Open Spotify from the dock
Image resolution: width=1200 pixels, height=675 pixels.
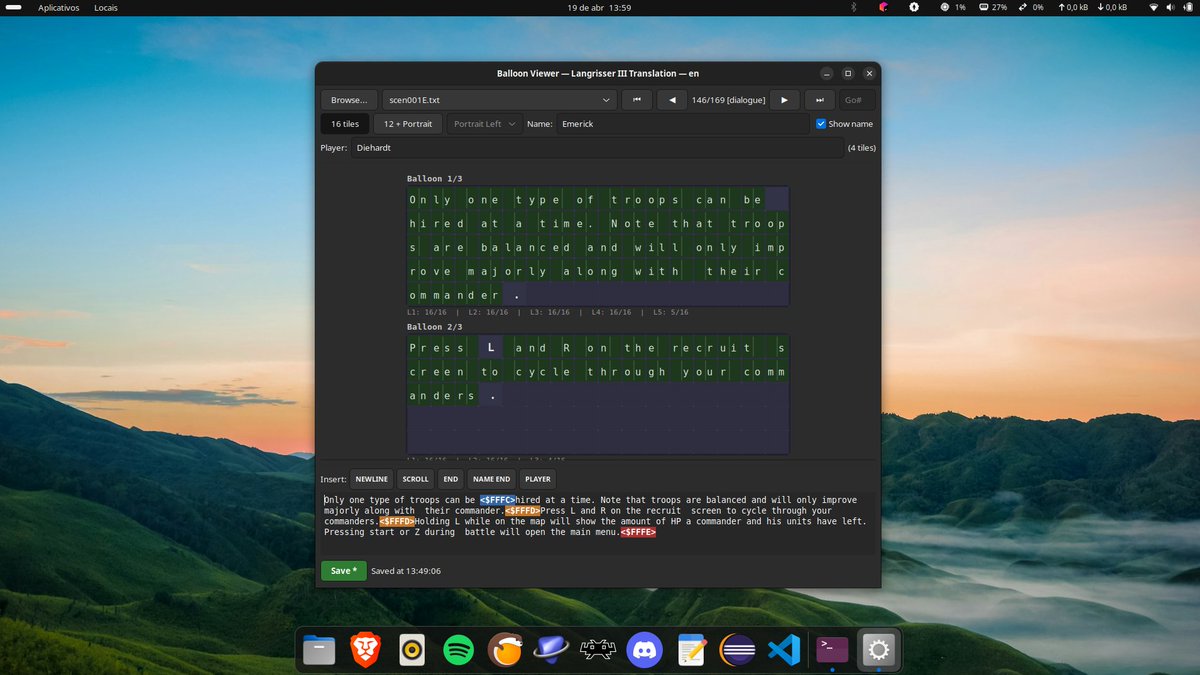(458, 651)
